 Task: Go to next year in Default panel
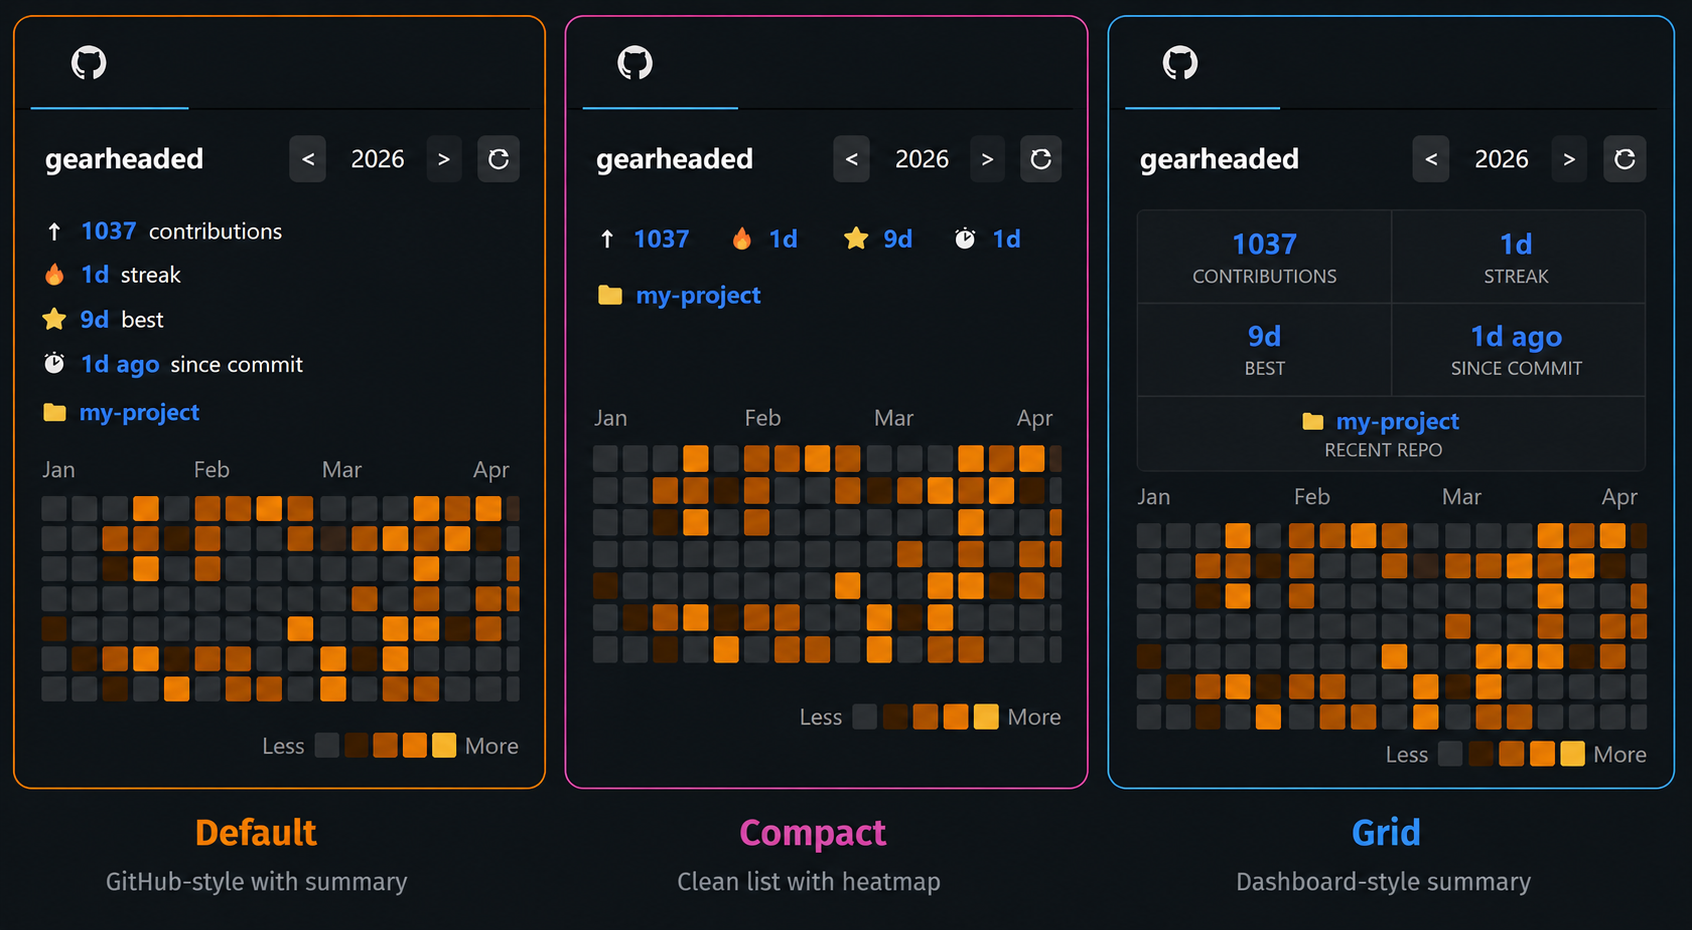point(444,159)
